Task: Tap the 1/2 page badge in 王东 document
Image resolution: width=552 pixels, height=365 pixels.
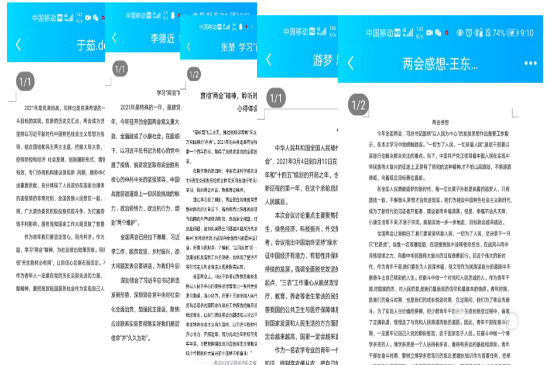Action: 358,105
